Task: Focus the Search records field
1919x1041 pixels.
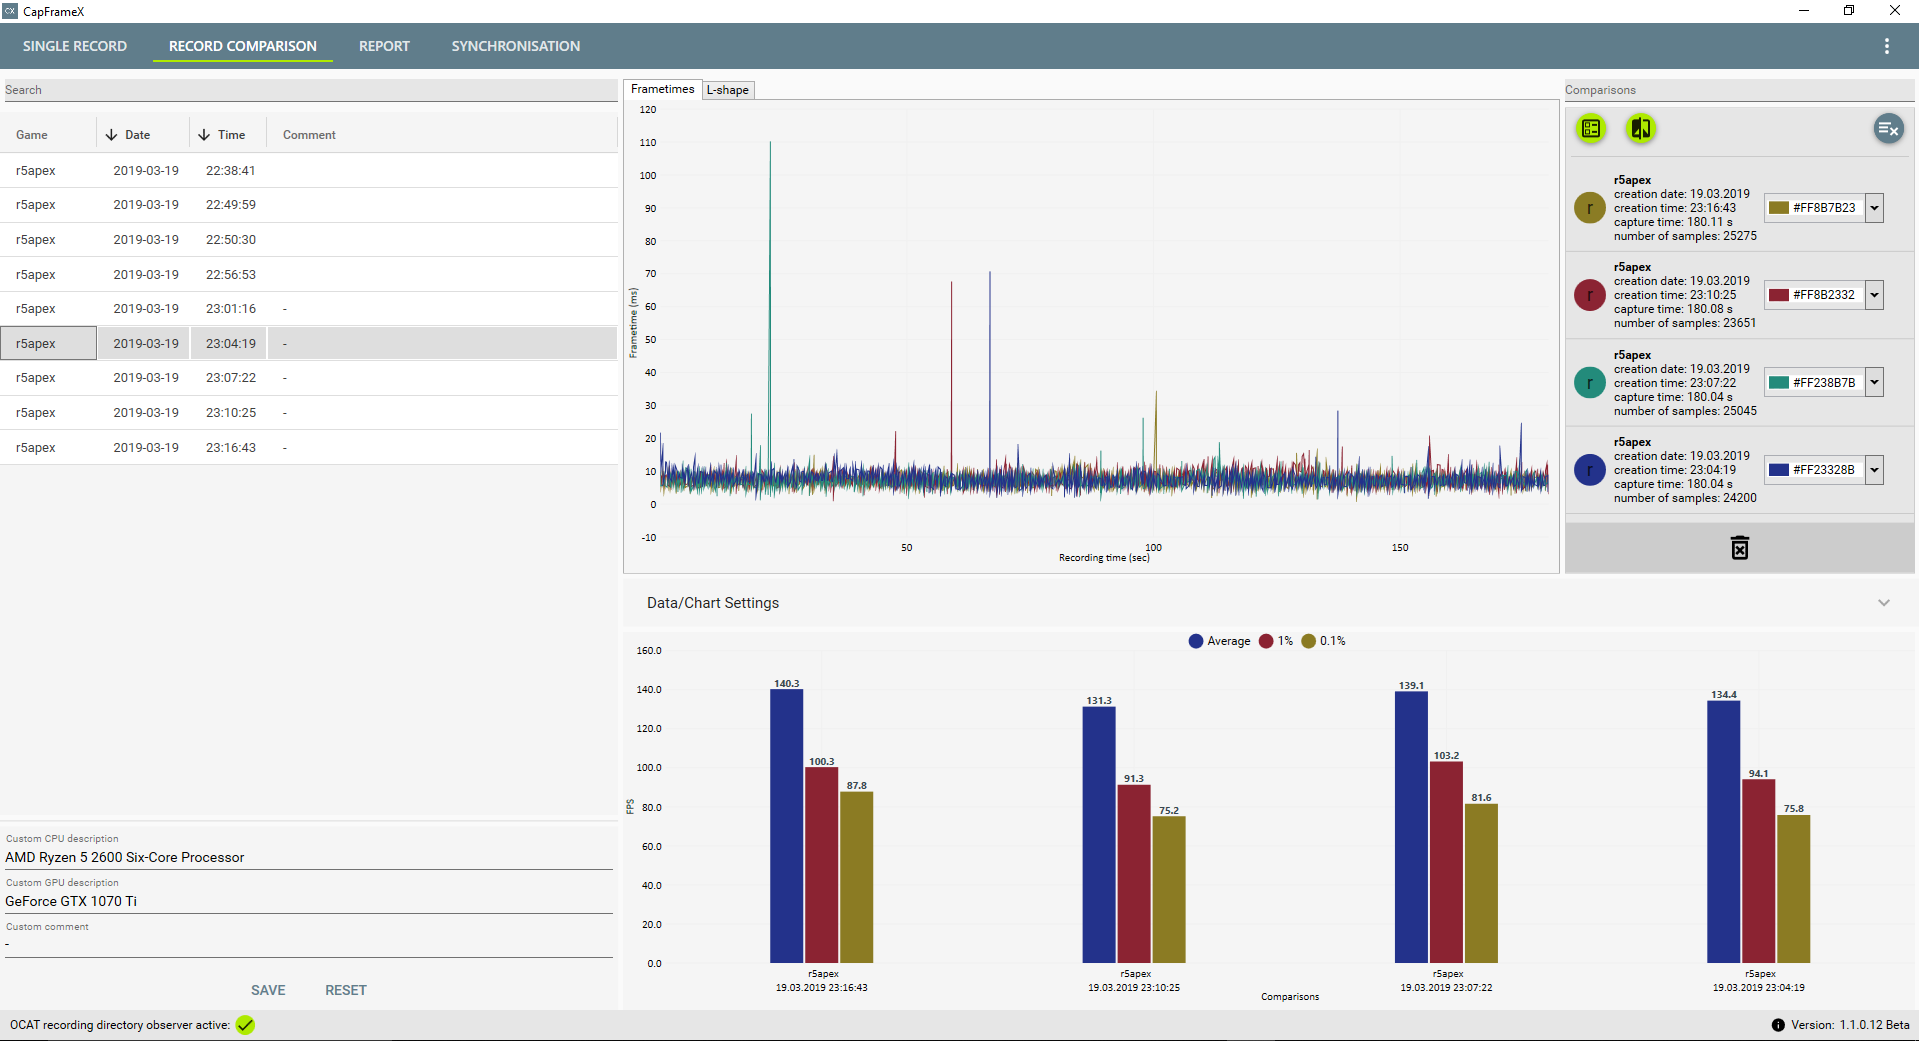Action: tap(309, 90)
